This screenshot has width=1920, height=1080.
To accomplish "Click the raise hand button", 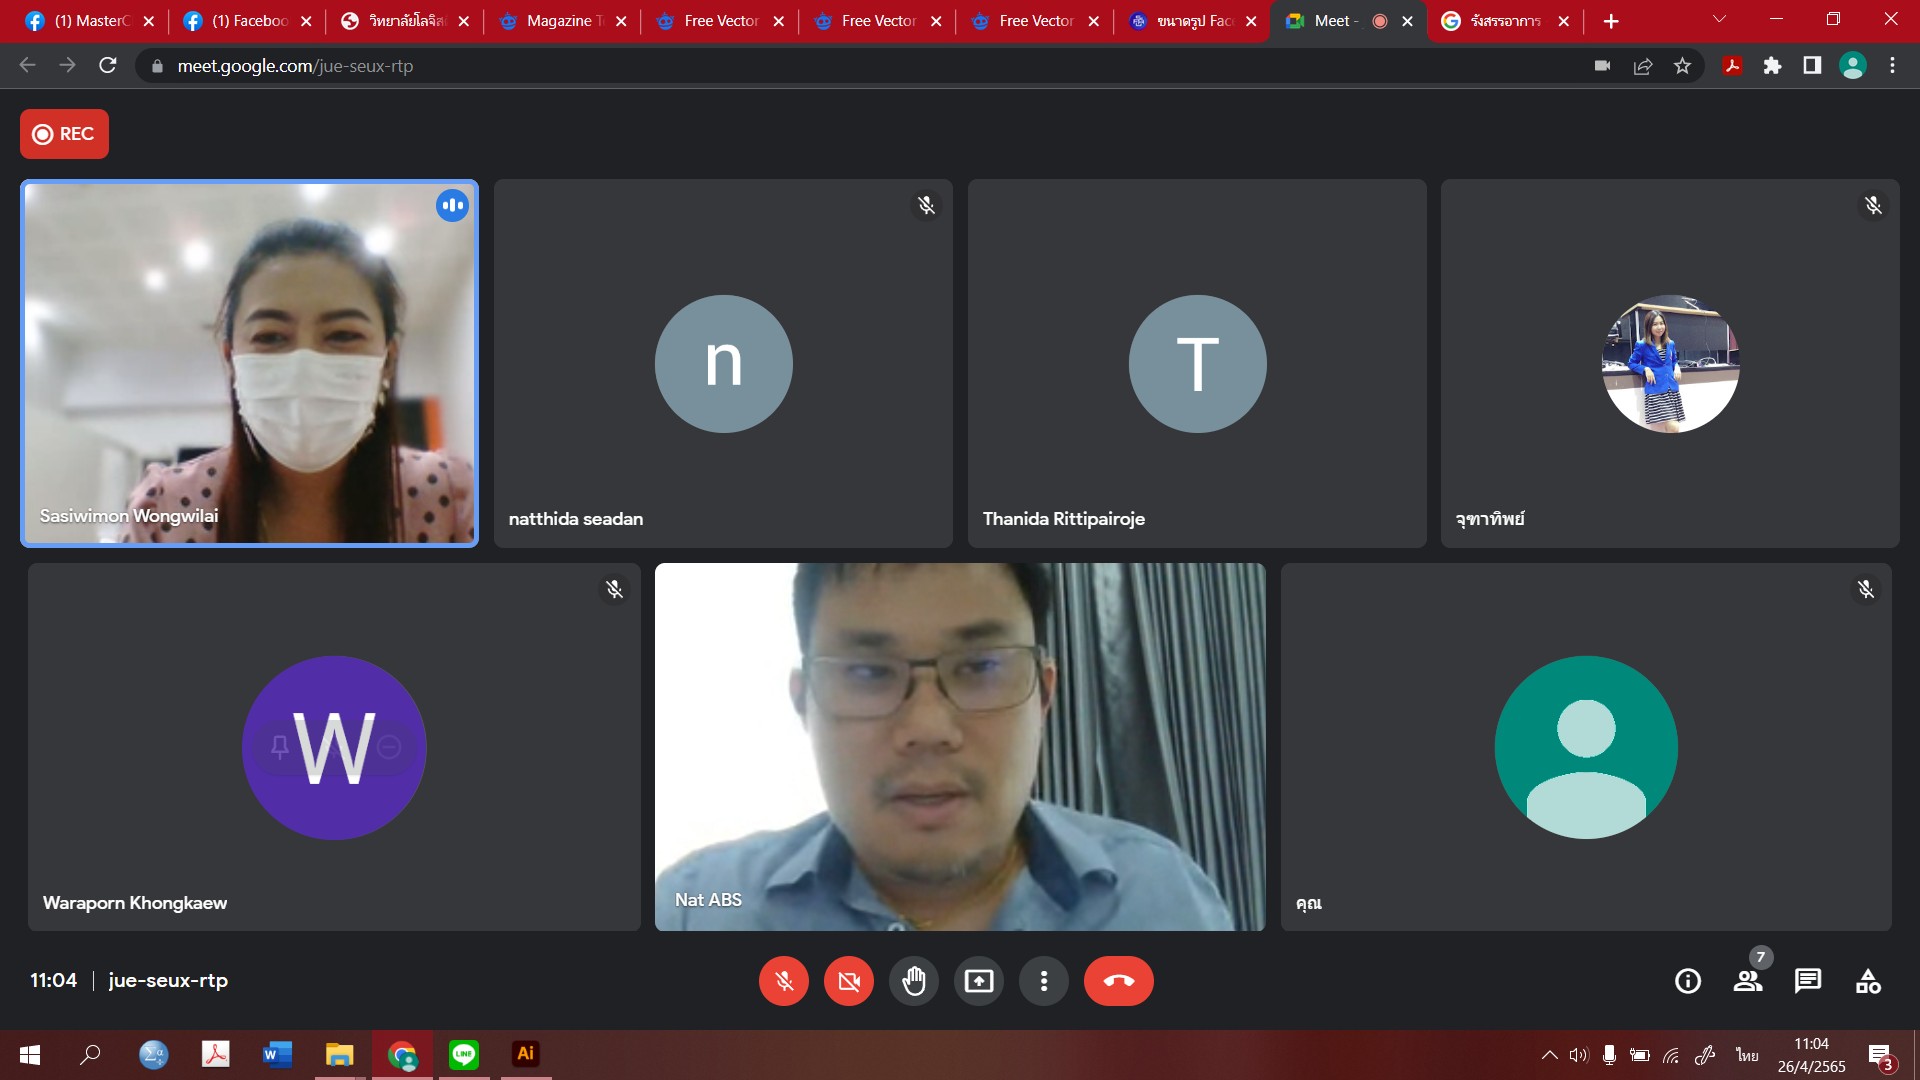I will tap(913, 981).
